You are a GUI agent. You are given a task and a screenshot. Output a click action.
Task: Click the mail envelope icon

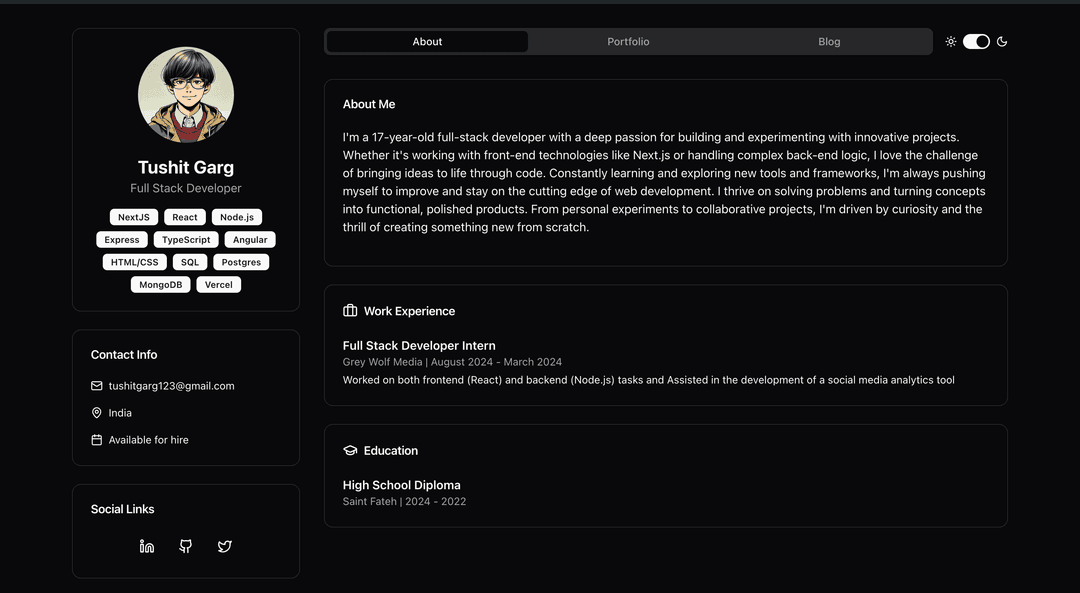pyautogui.click(x=97, y=386)
